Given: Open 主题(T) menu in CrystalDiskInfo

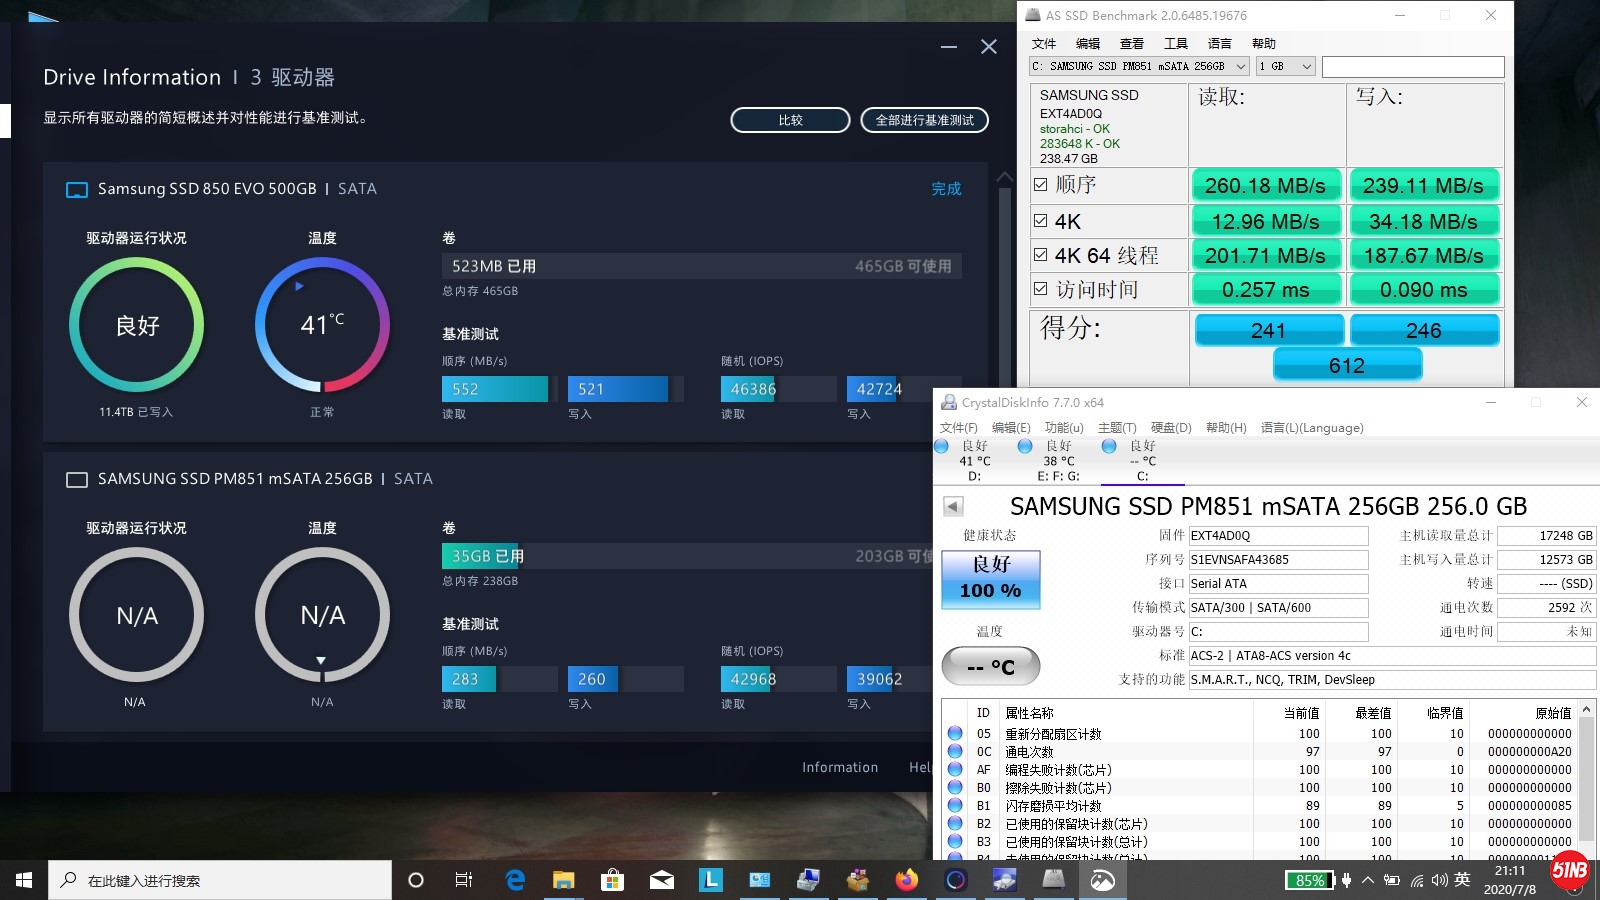Looking at the screenshot, I should pos(1117,428).
